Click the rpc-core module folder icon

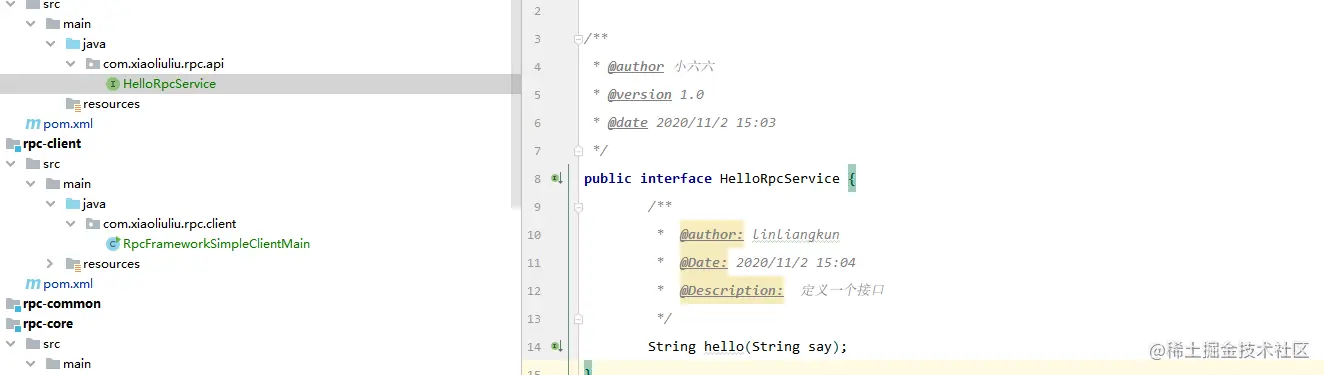tap(13, 324)
